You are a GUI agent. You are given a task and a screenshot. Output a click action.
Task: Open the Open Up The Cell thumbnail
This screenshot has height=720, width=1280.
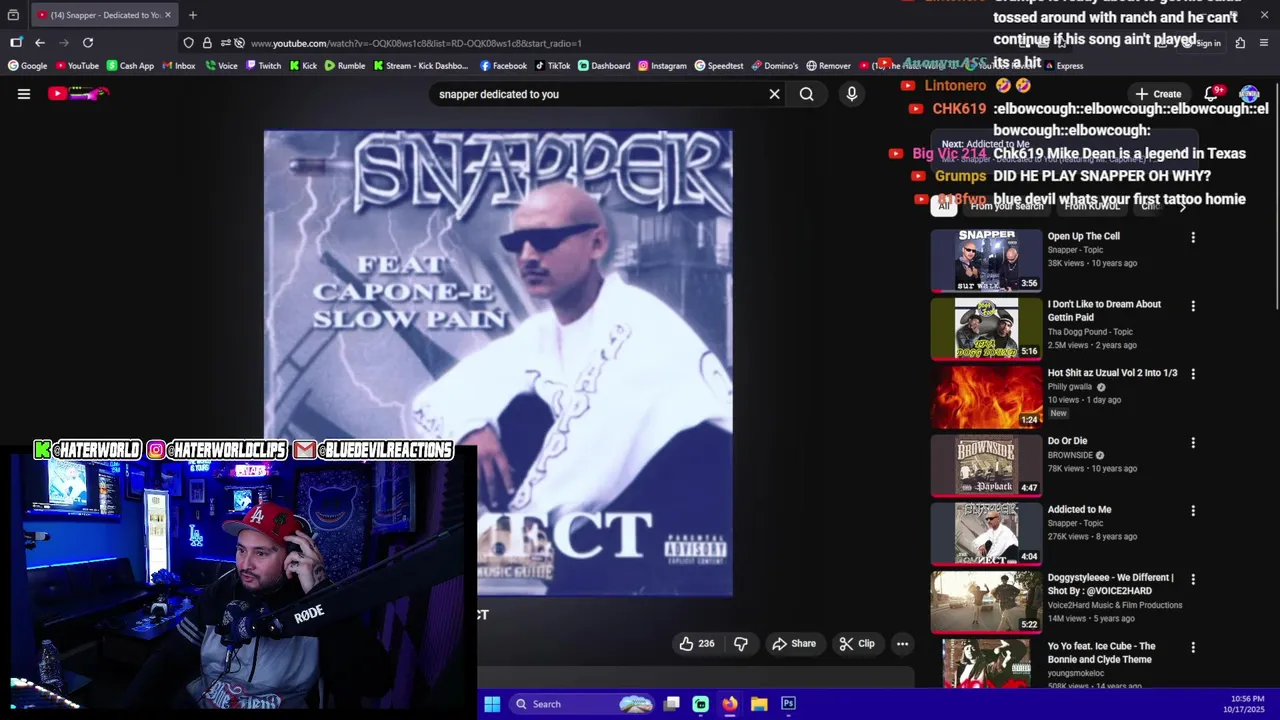tap(986, 260)
